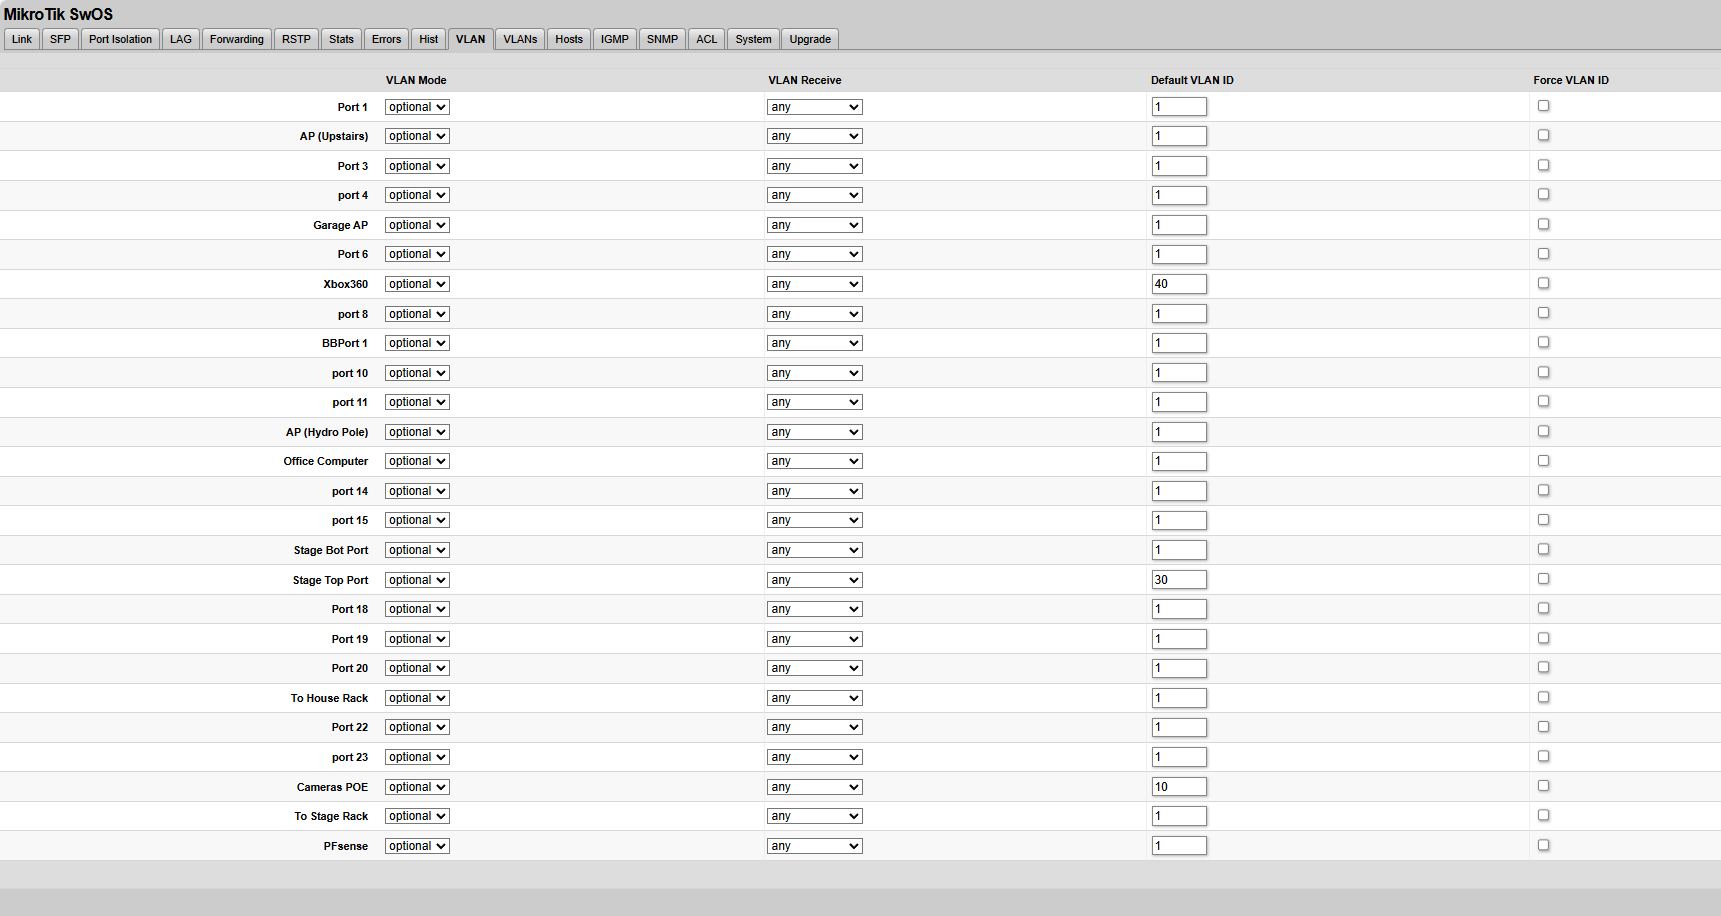Expand VLAN Mode dropdown for Xbox360
Viewport: 1721px width, 916px height.
tap(417, 284)
